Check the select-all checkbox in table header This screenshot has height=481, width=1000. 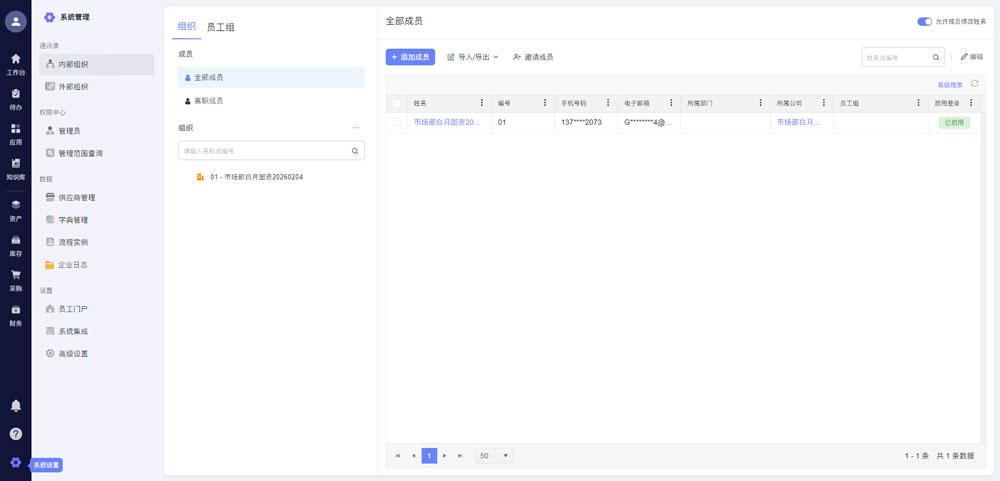point(397,103)
